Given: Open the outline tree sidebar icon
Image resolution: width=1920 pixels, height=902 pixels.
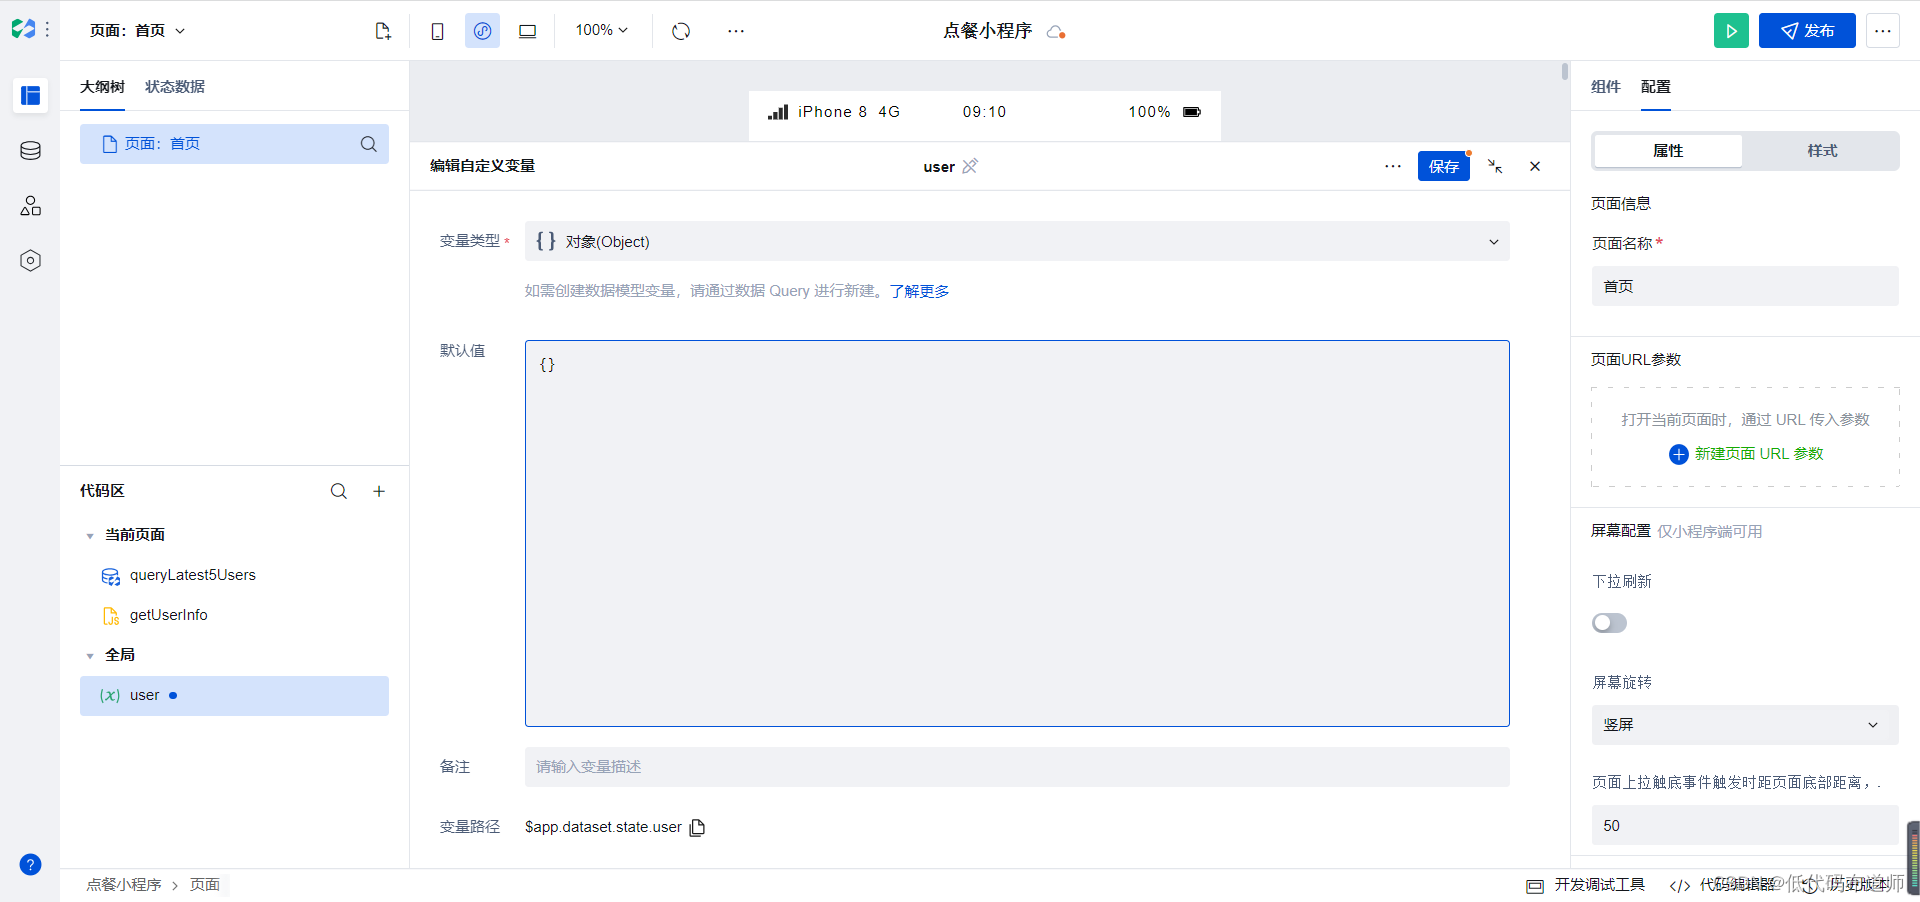Looking at the screenshot, I should (x=31, y=96).
